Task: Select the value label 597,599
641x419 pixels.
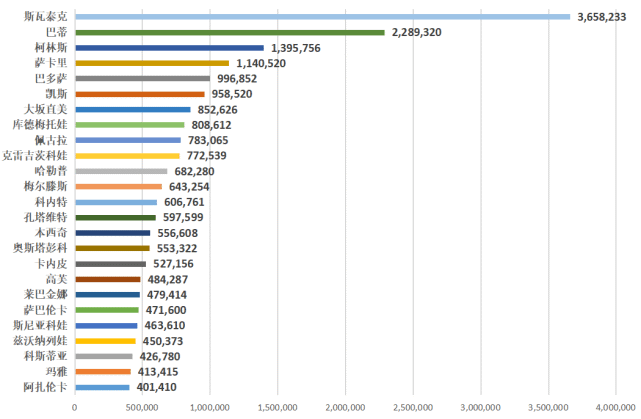Action: (x=183, y=217)
